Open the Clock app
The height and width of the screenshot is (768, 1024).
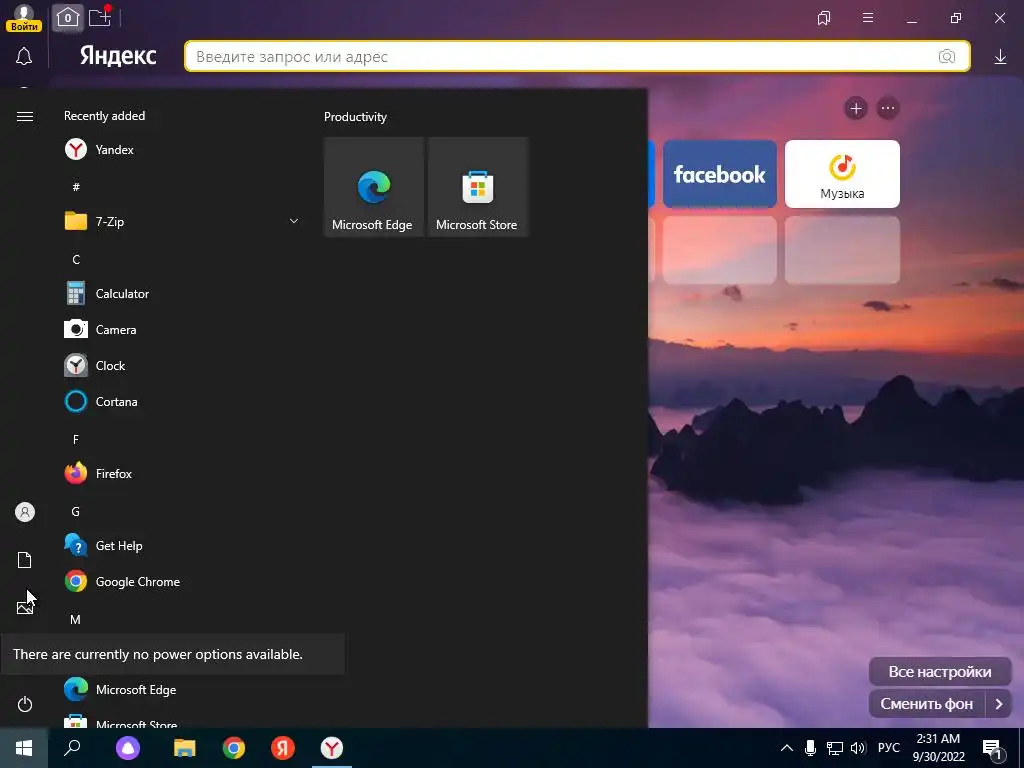(183, 366)
